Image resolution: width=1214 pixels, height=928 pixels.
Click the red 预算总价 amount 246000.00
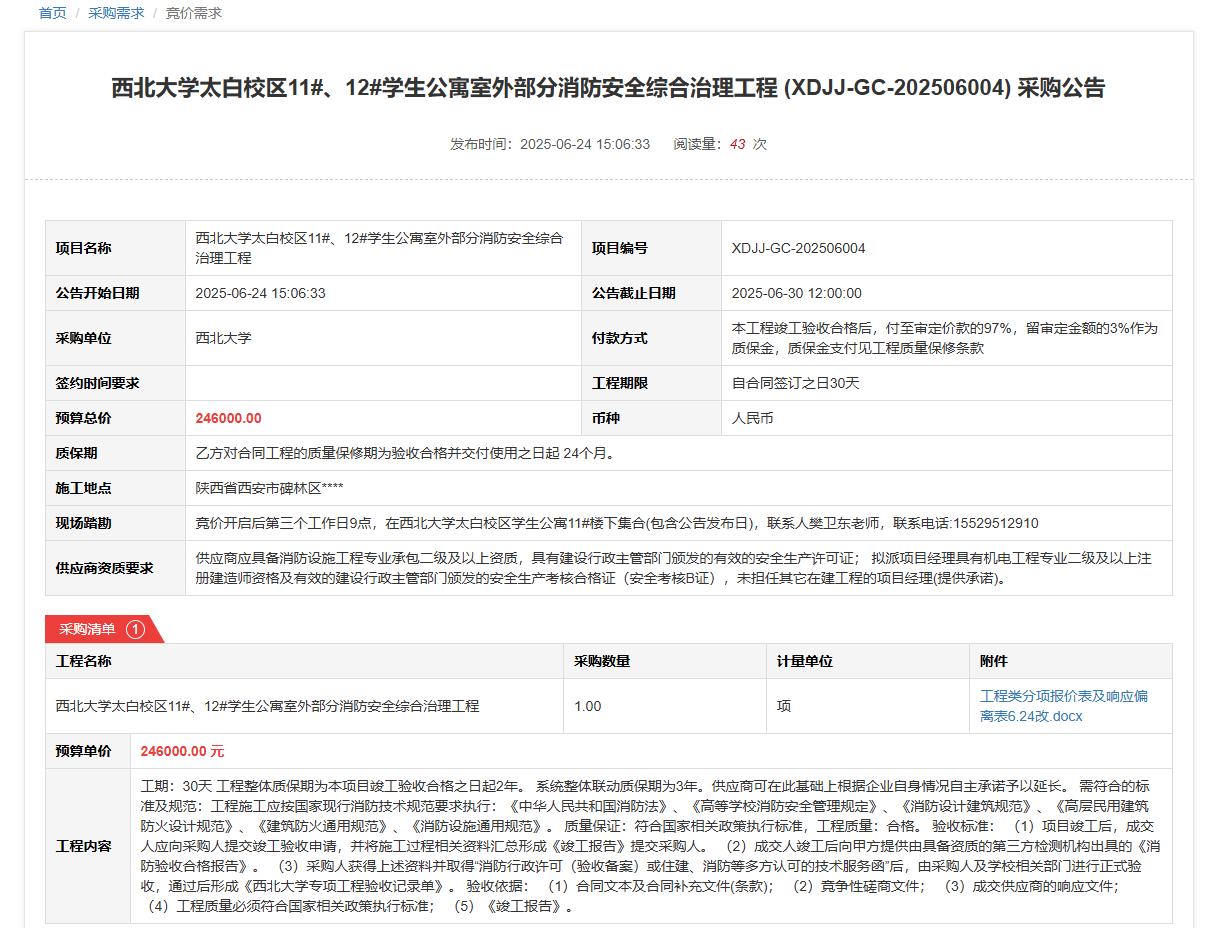[228, 418]
